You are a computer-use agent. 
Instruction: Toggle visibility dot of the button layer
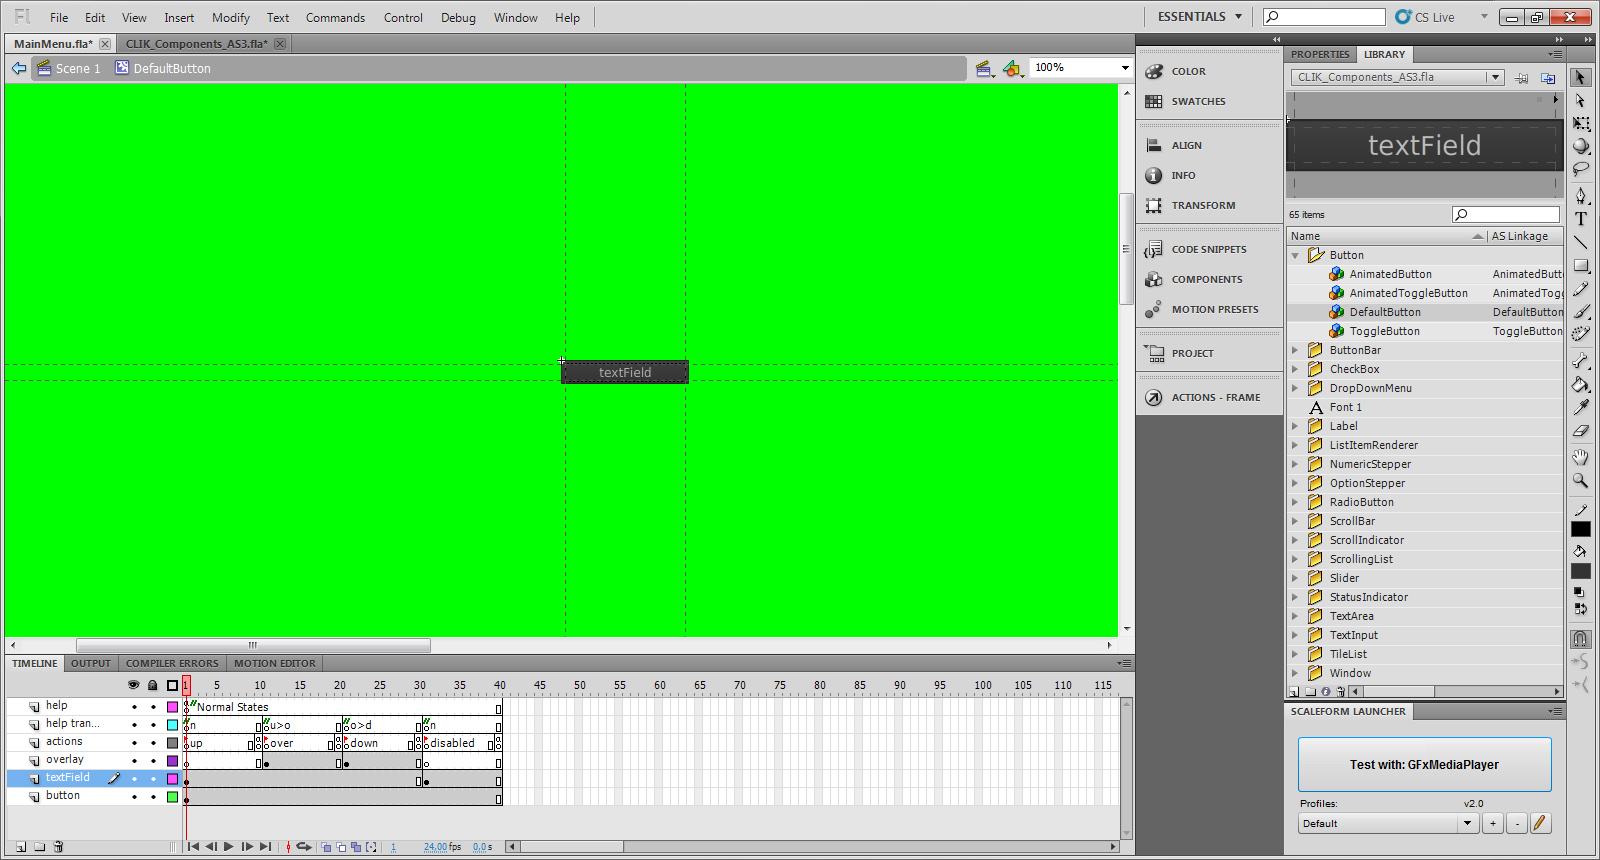click(x=134, y=797)
